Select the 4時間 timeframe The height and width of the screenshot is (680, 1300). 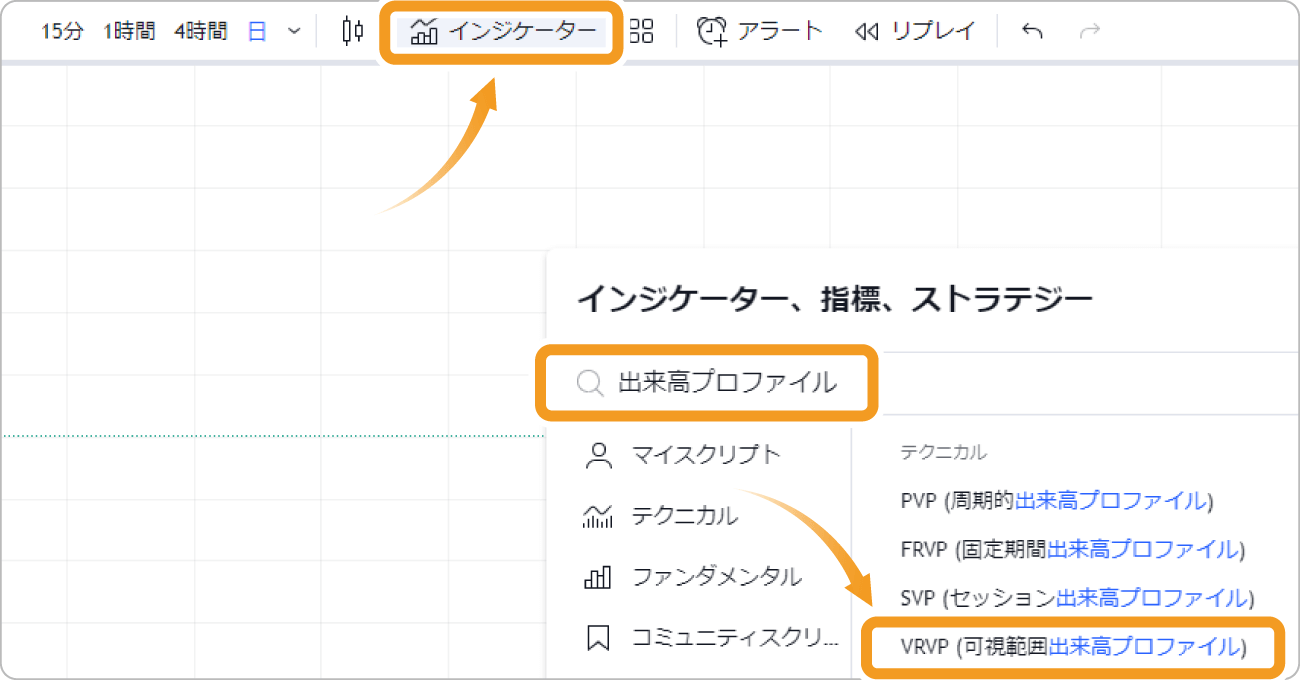(x=200, y=31)
